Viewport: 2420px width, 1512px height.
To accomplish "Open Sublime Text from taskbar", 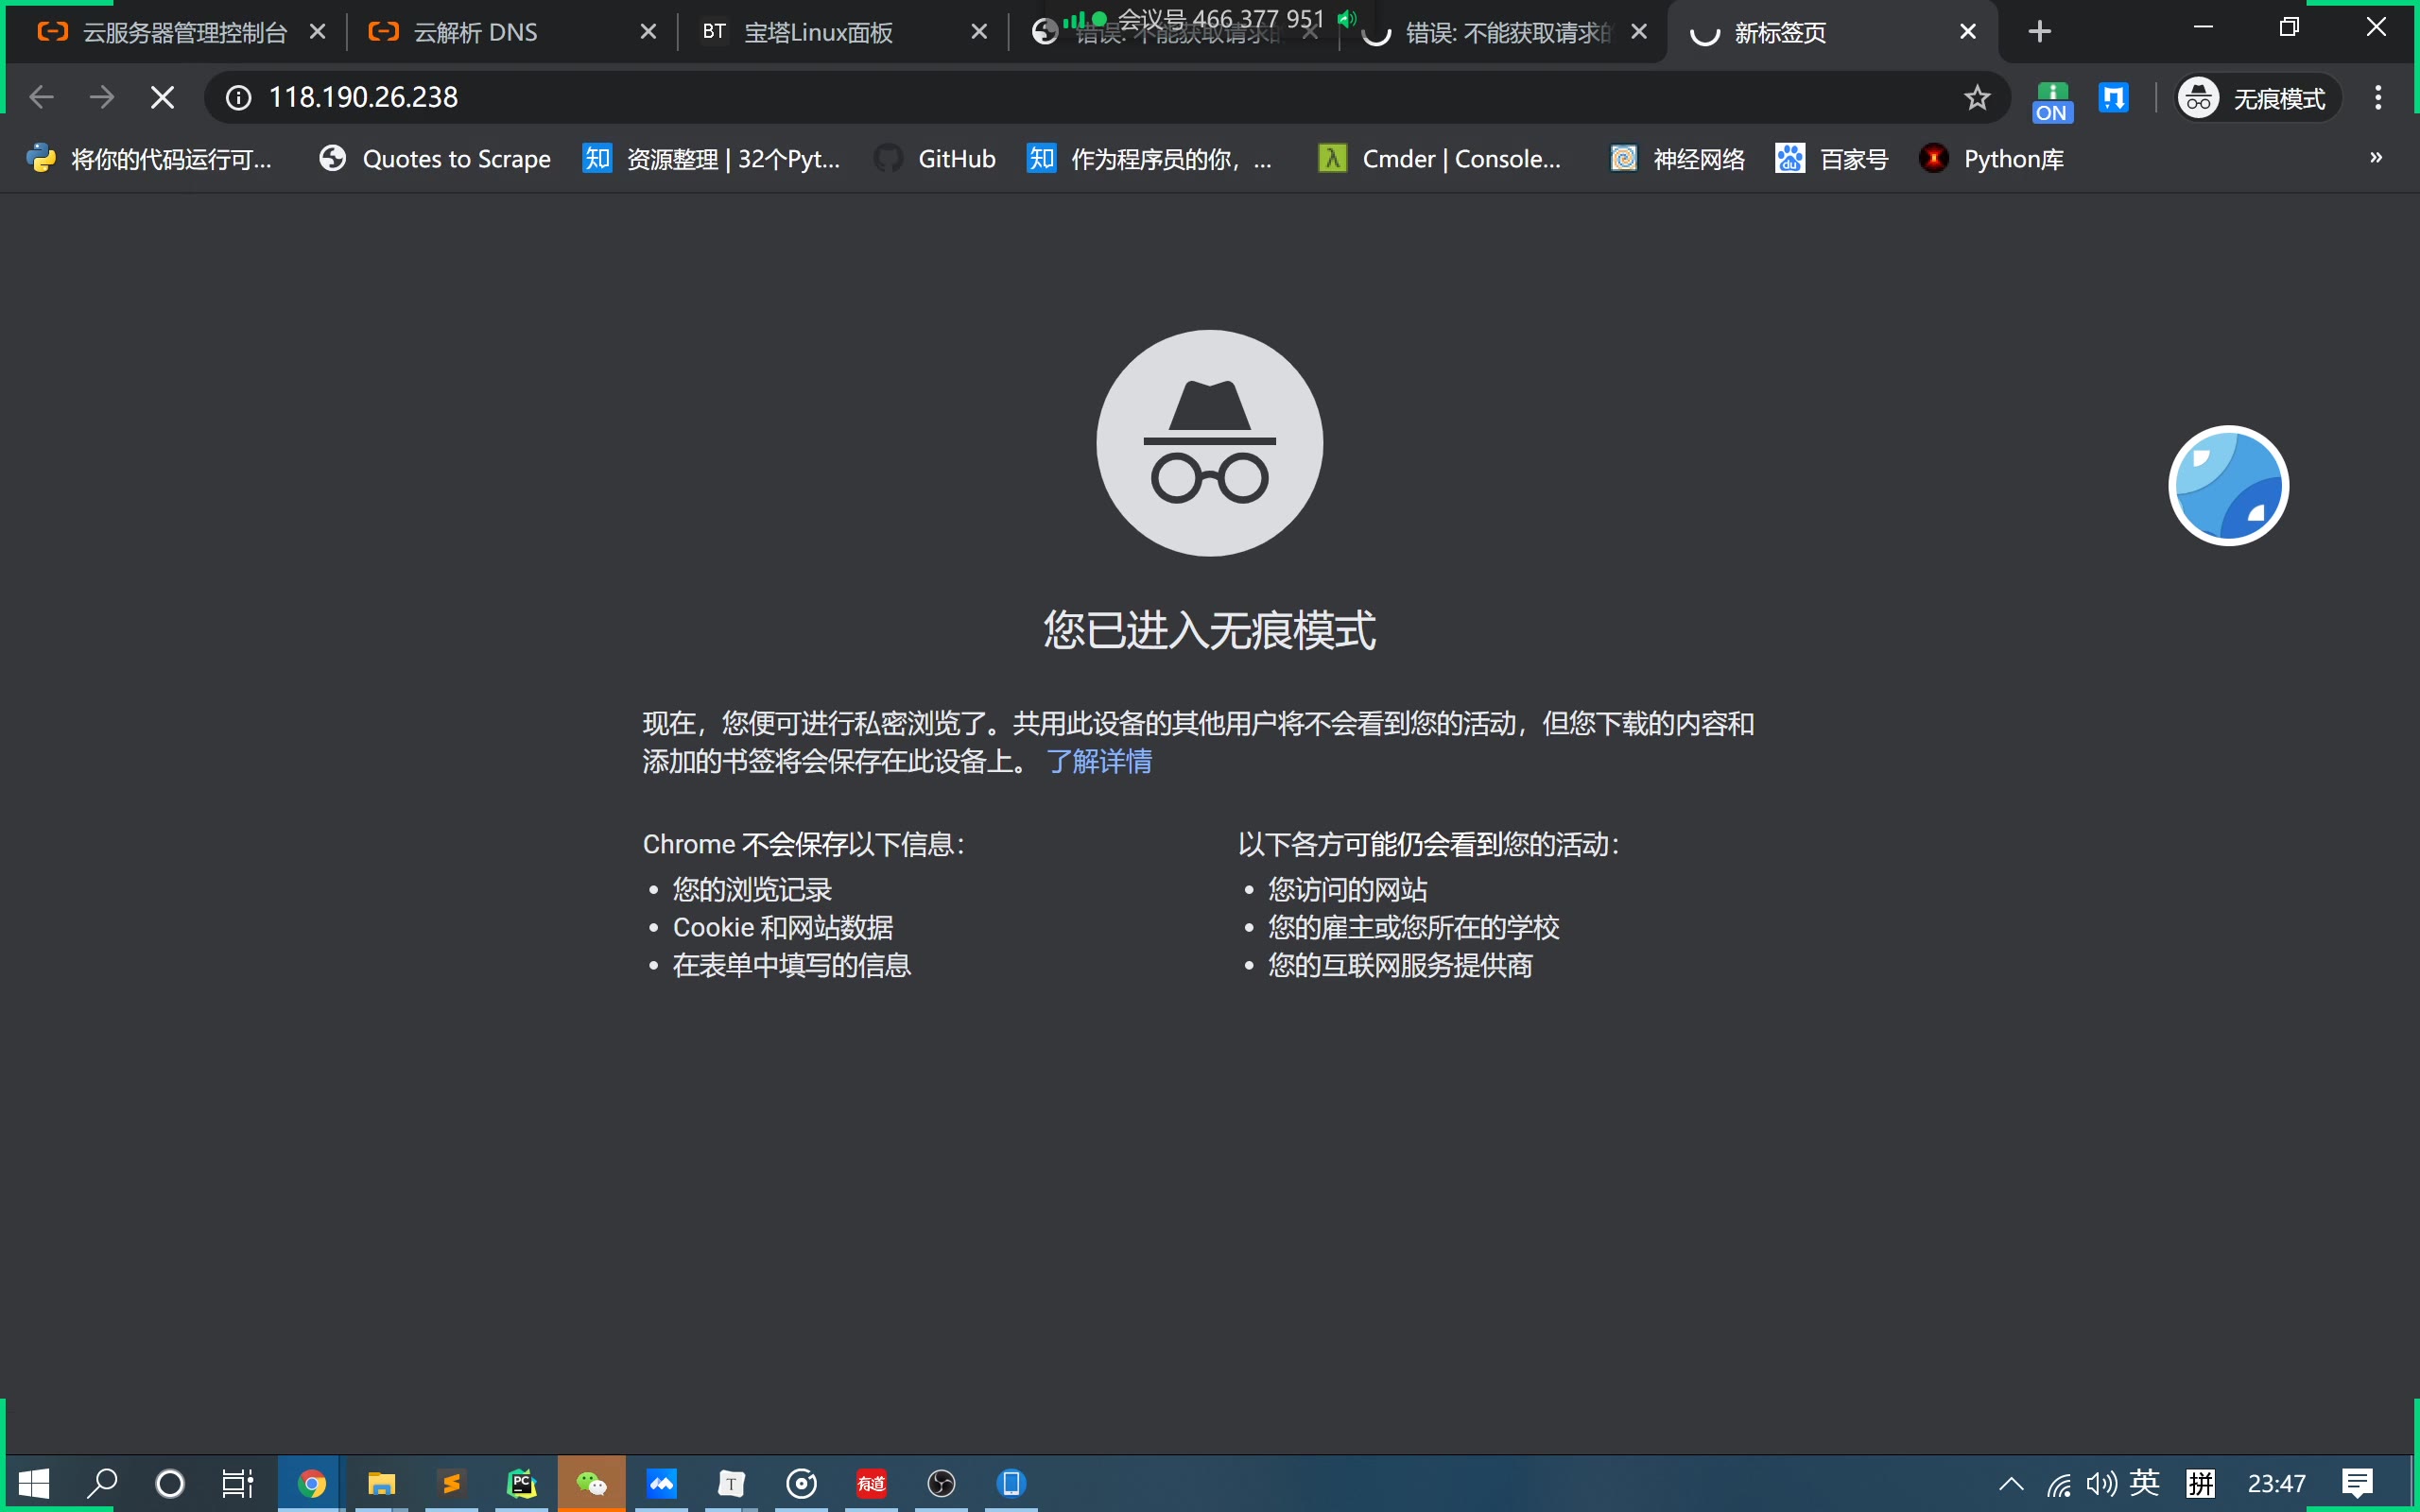I will (452, 1483).
